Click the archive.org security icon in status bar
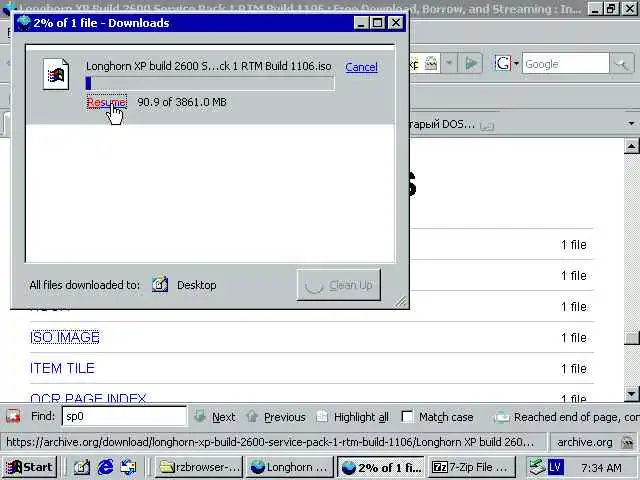 626,442
